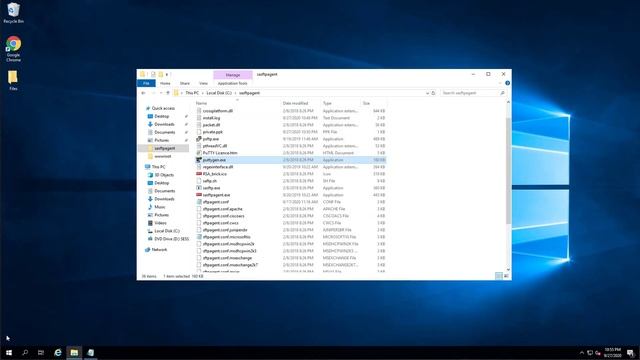Open the View ribbon tab

[x=203, y=83]
